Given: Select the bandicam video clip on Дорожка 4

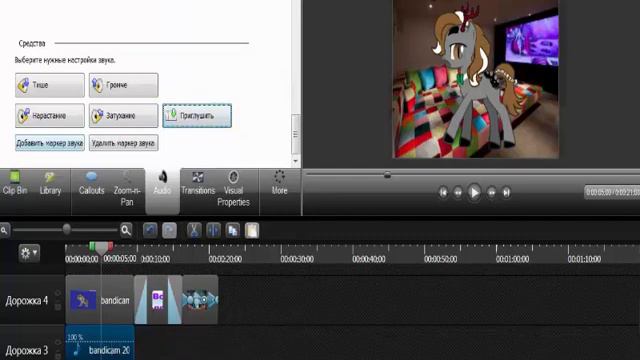Looking at the screenshot, I should (x=100, y=300).
